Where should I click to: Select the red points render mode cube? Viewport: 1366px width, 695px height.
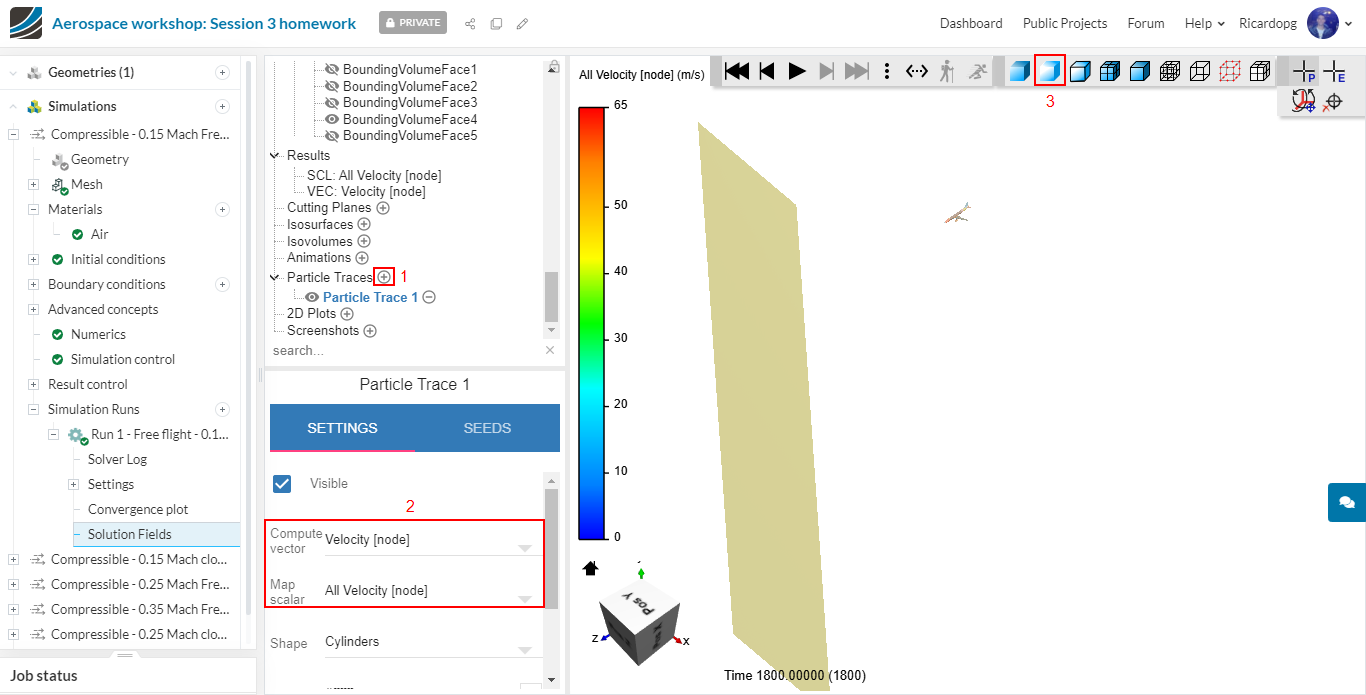pos(1231,71)
